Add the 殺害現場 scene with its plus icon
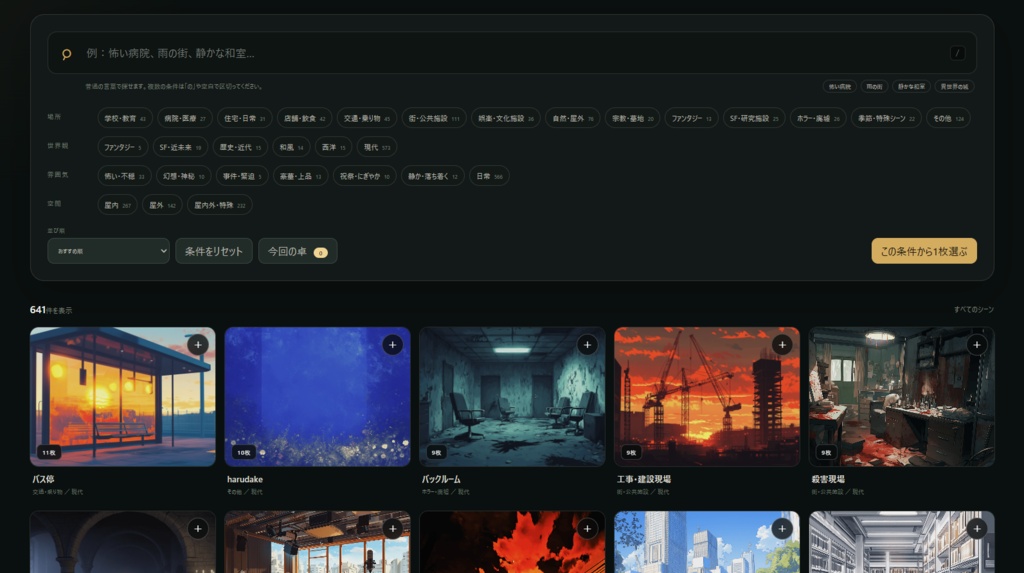Screen dimensions: 1024x573 [976, 345]
